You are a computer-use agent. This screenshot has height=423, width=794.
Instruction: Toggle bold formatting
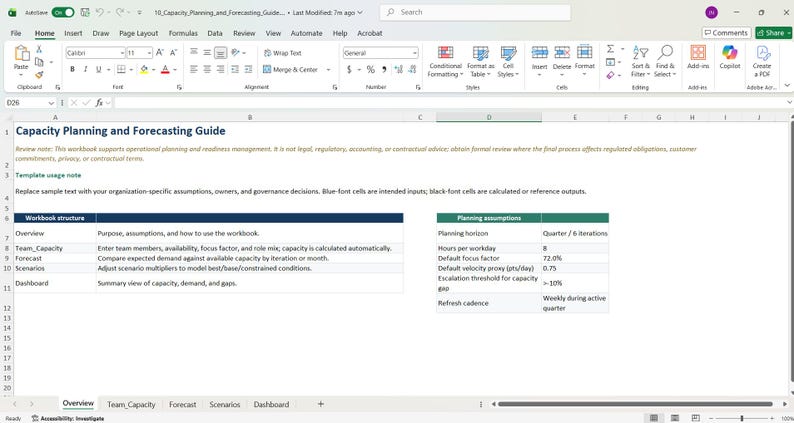pyautogui.click(x=72, y=69)
